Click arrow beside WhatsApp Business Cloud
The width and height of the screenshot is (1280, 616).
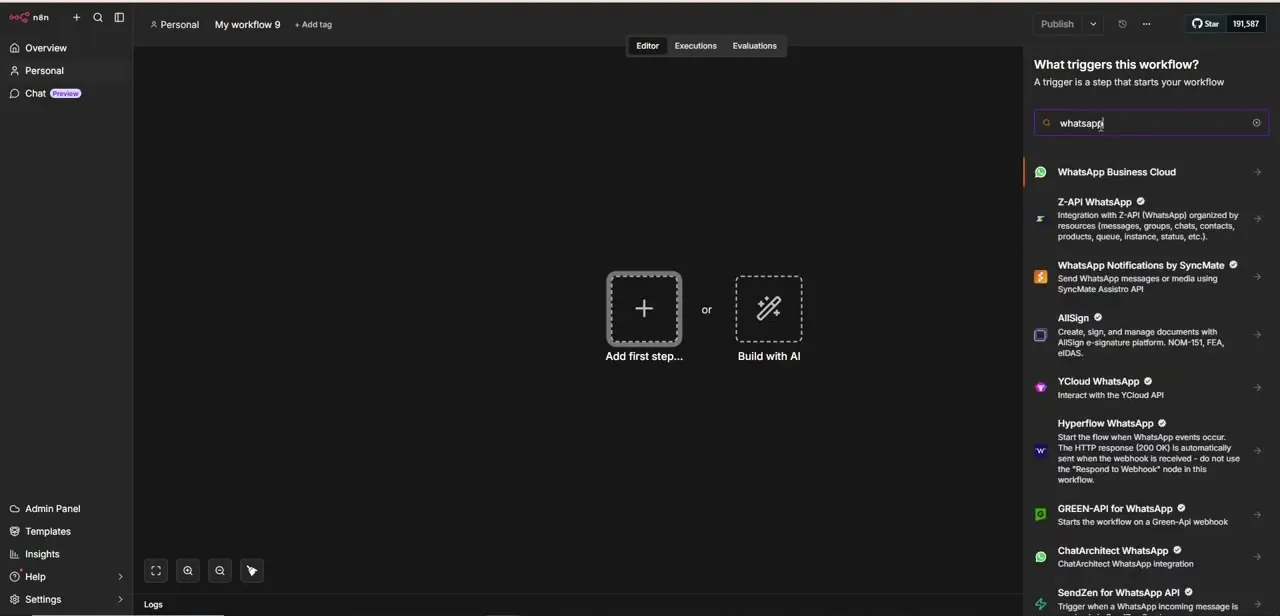(x=1257, y=172)
